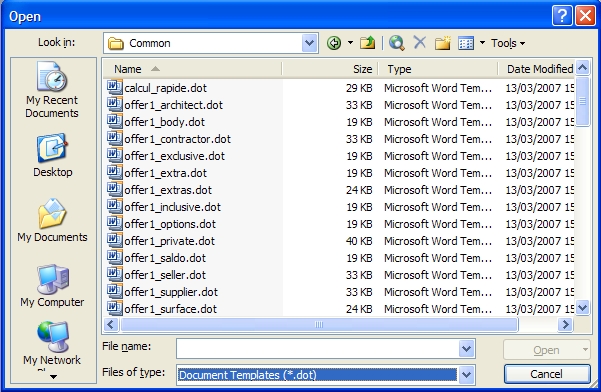Select offer1_surface.dot file icon

coord(115,308)
